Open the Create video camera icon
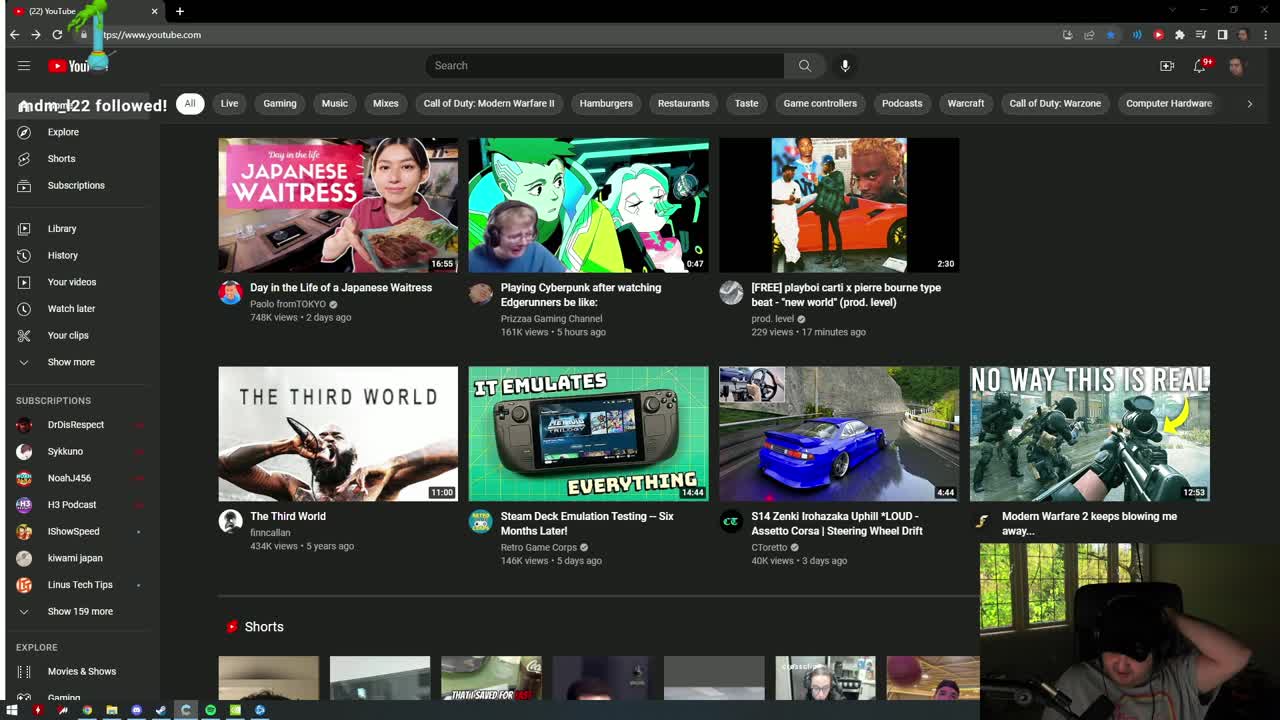The height and width of the screenshot is (720, 1280). click(1167, 66)
